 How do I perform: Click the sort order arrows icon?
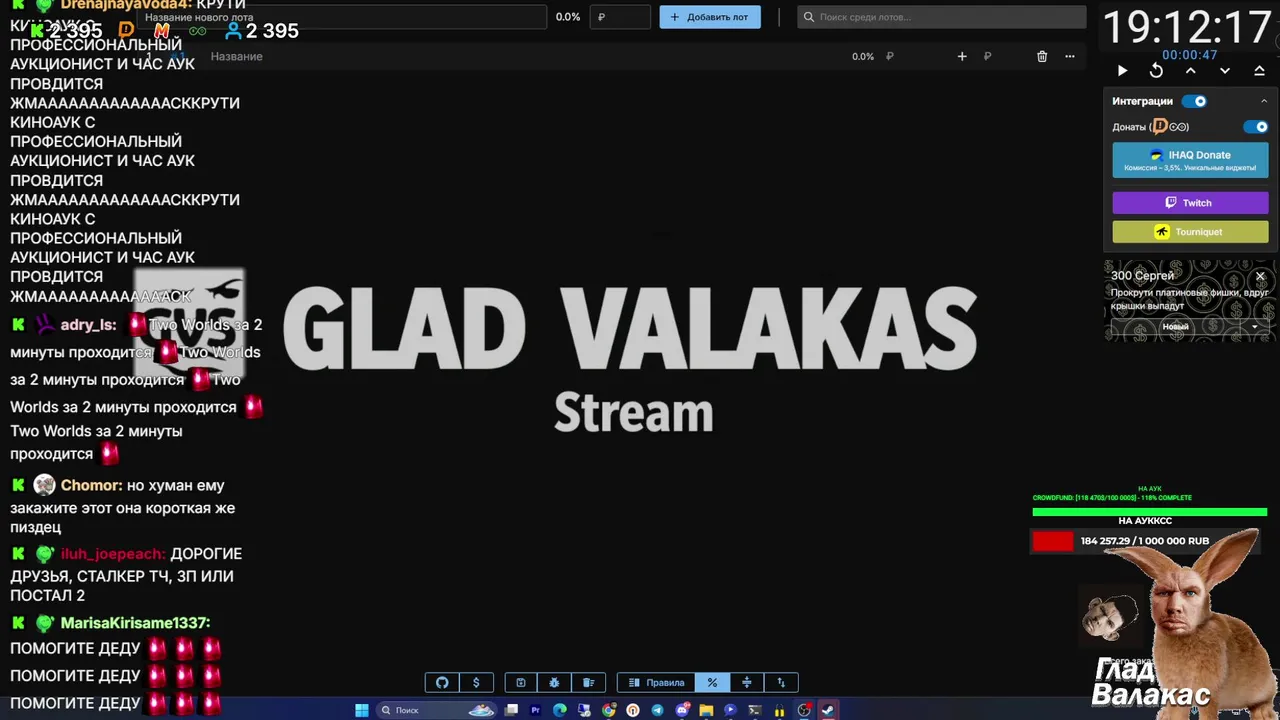pos(781,683)
